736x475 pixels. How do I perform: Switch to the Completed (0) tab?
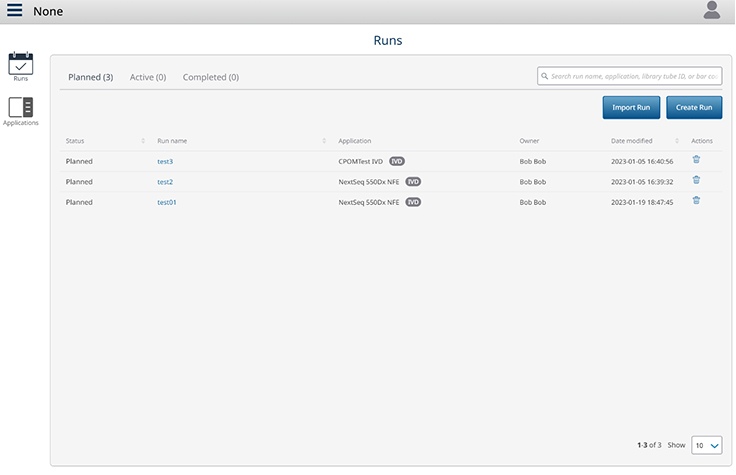click(210, 77)
